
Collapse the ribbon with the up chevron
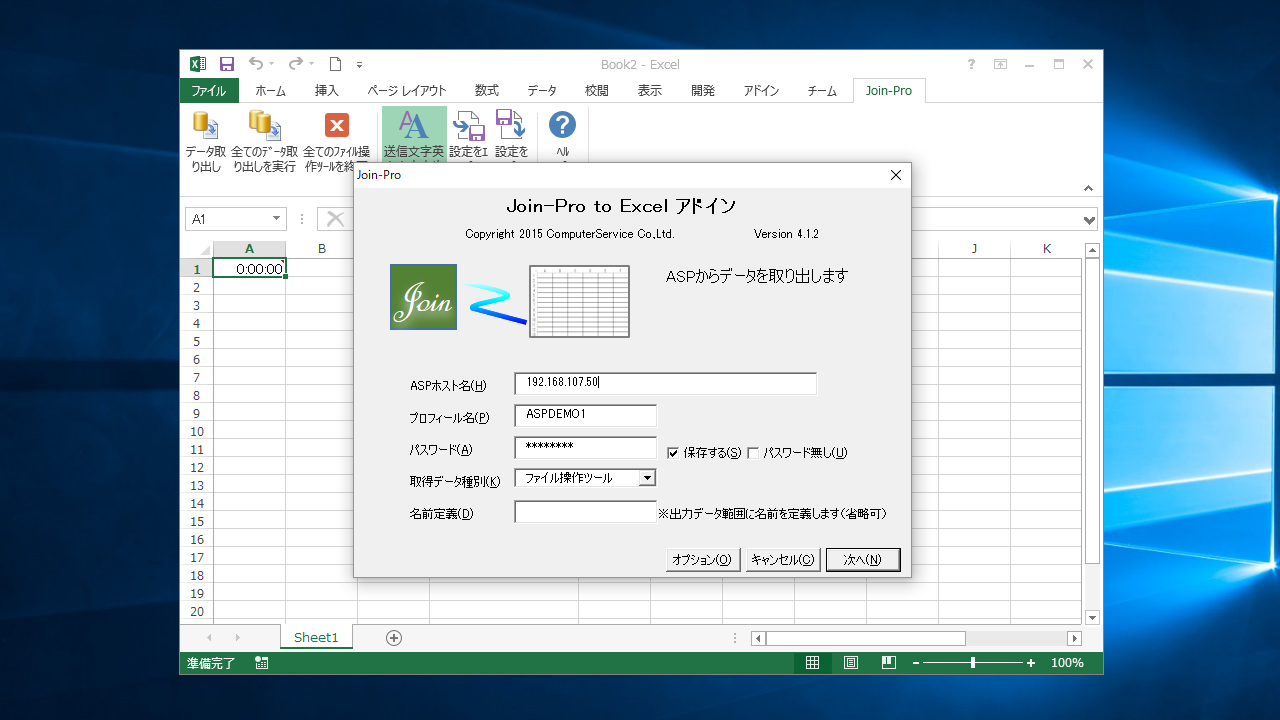pos(1090,188)
